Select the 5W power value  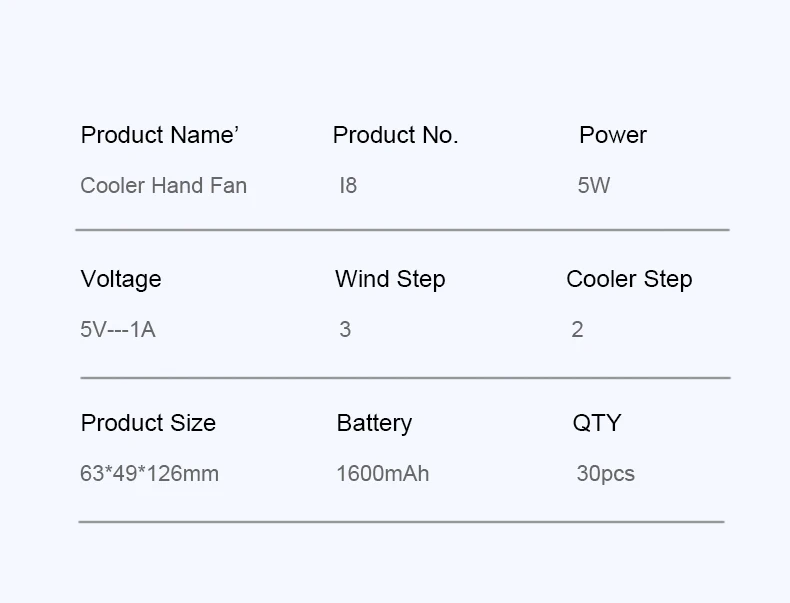[593, 186]
